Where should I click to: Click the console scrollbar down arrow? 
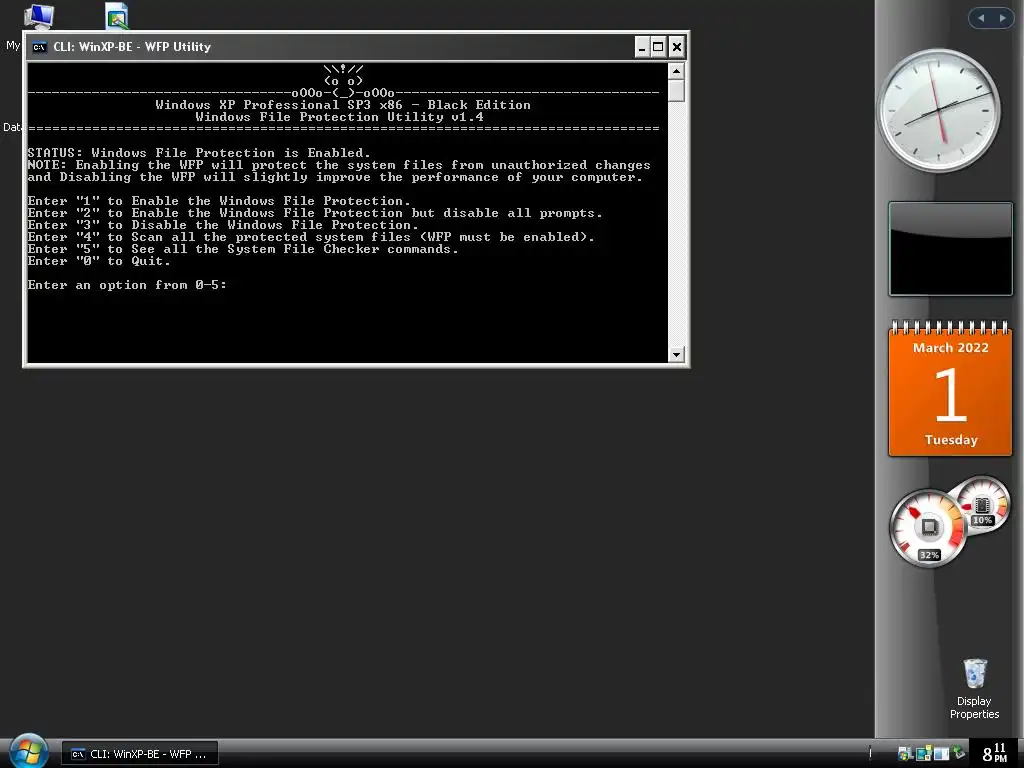coord(676,355)
